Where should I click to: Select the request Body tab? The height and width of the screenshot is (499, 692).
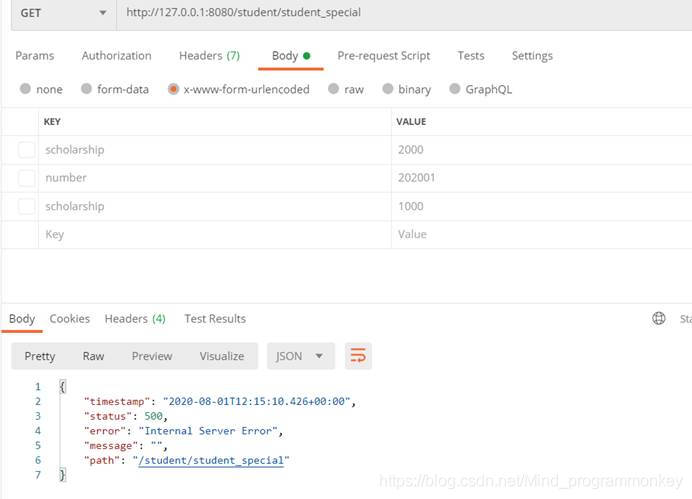291,56
